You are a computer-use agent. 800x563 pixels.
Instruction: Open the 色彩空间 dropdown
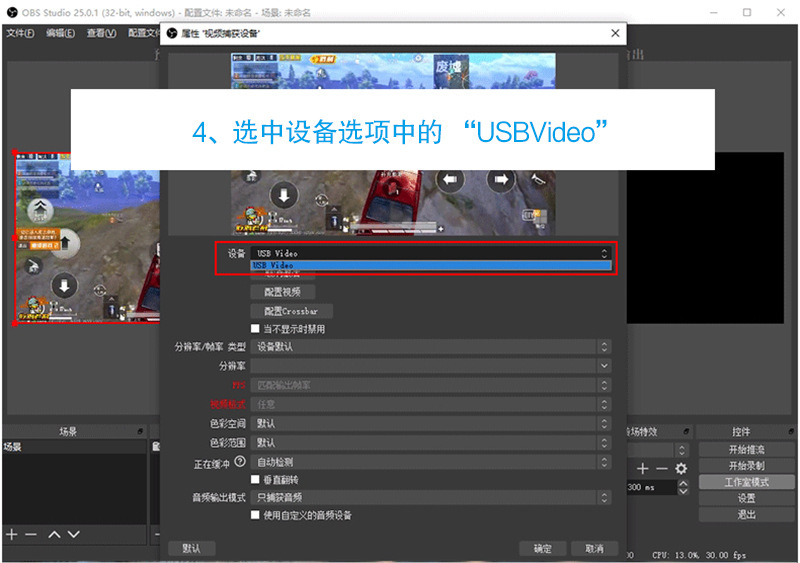point(431,424)
